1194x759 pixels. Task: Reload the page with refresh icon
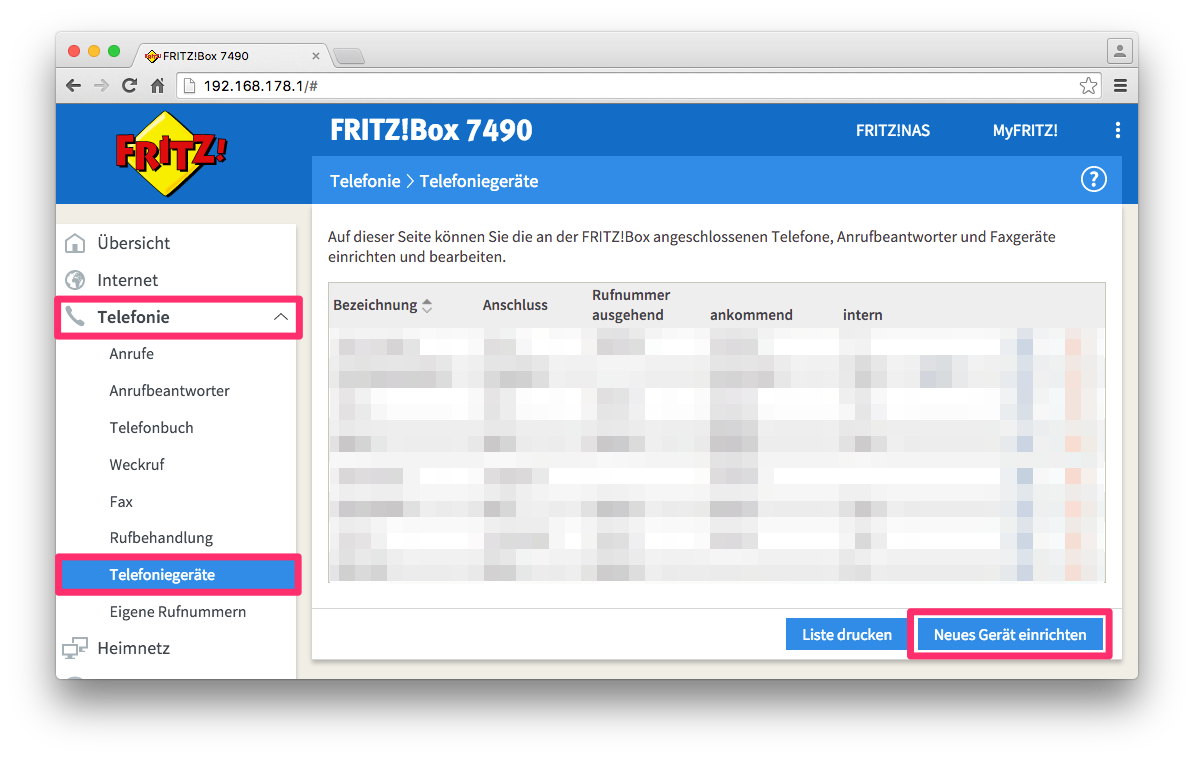129,85
